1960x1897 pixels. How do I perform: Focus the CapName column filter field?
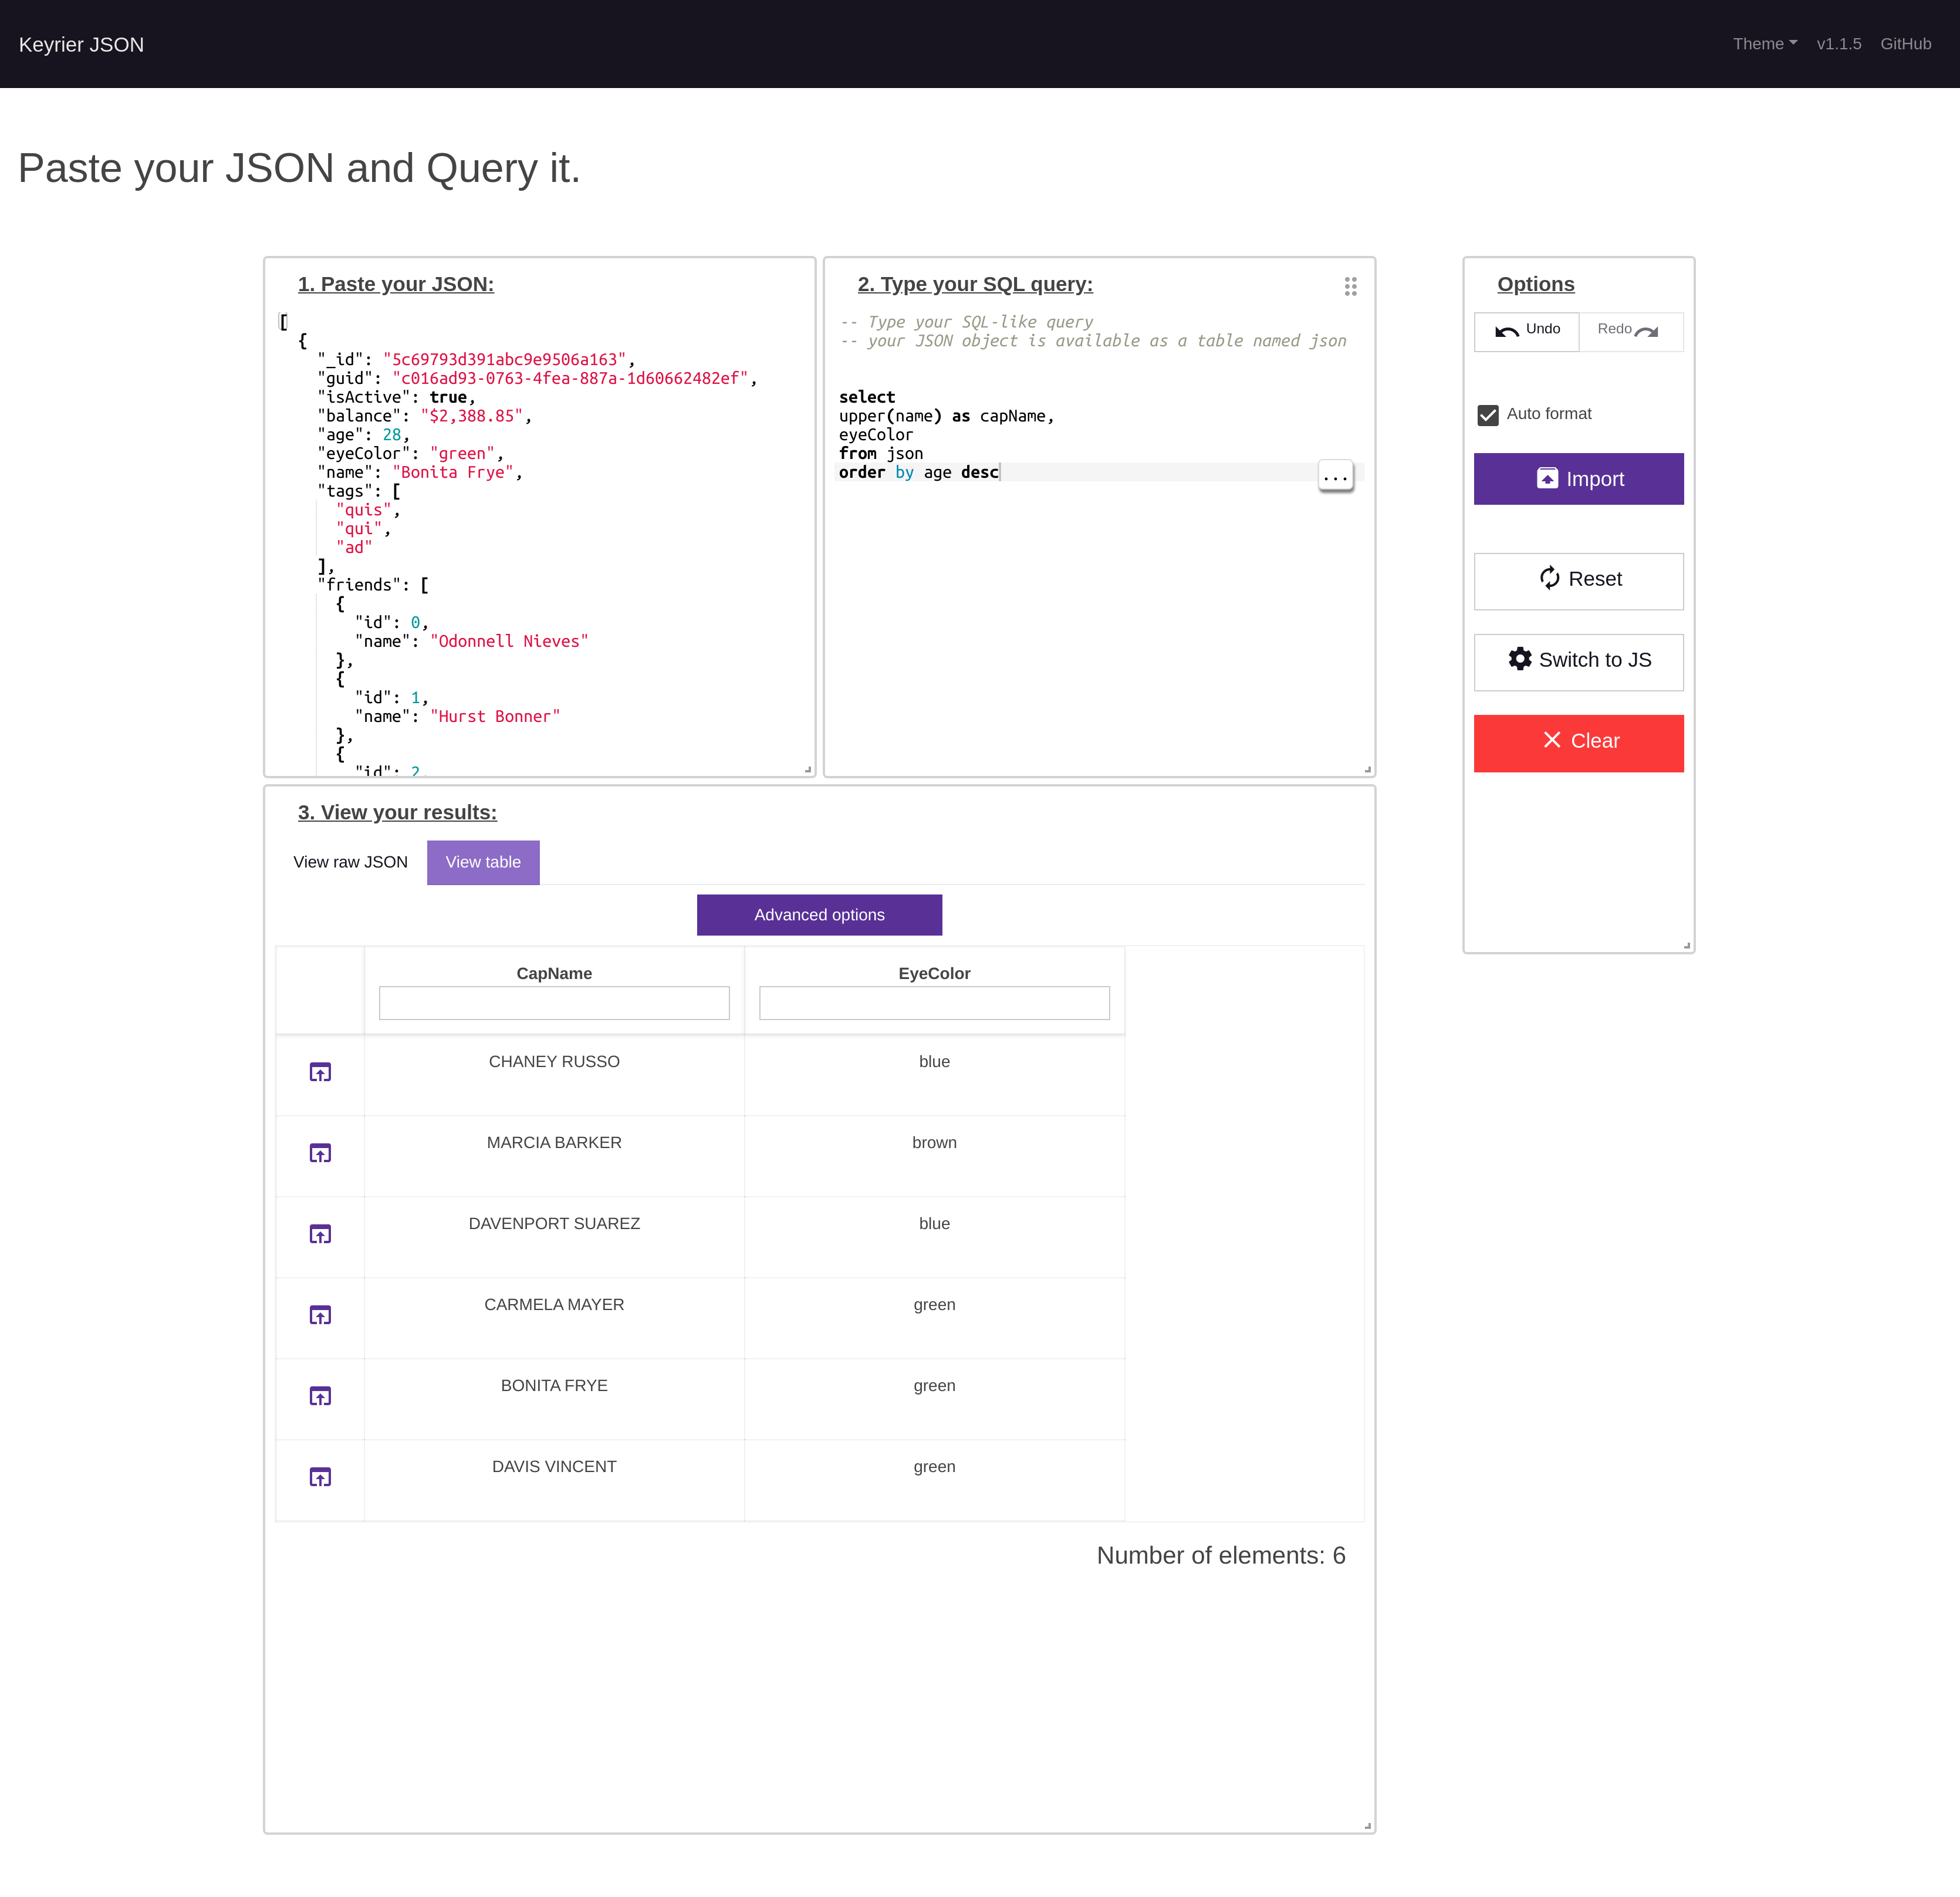point(554,1003)
